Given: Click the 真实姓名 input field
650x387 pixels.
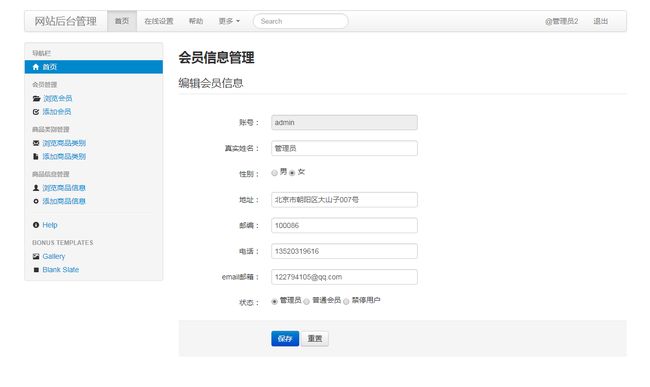Looking at the screenshot, I should click(x=344, y=148).
